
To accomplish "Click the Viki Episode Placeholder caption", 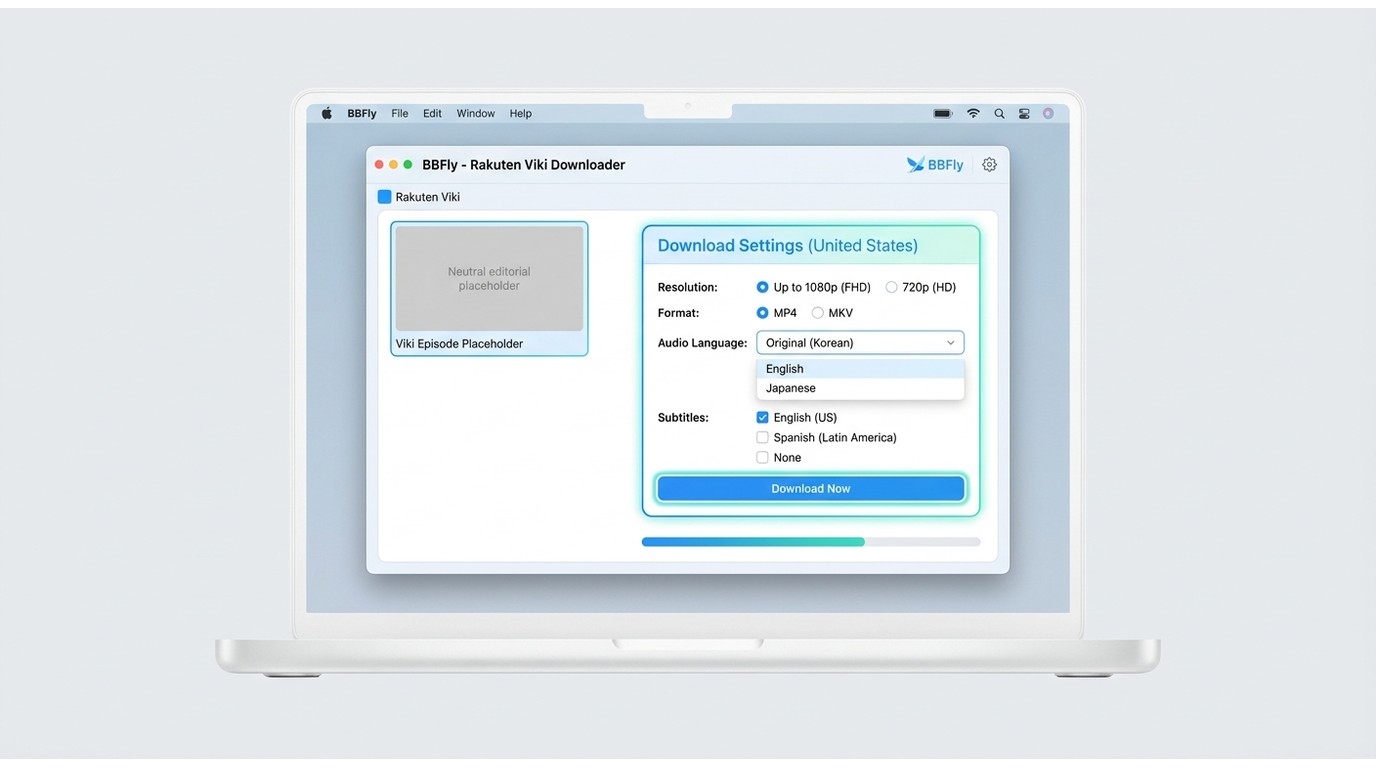I will click(x=460, y=344).
